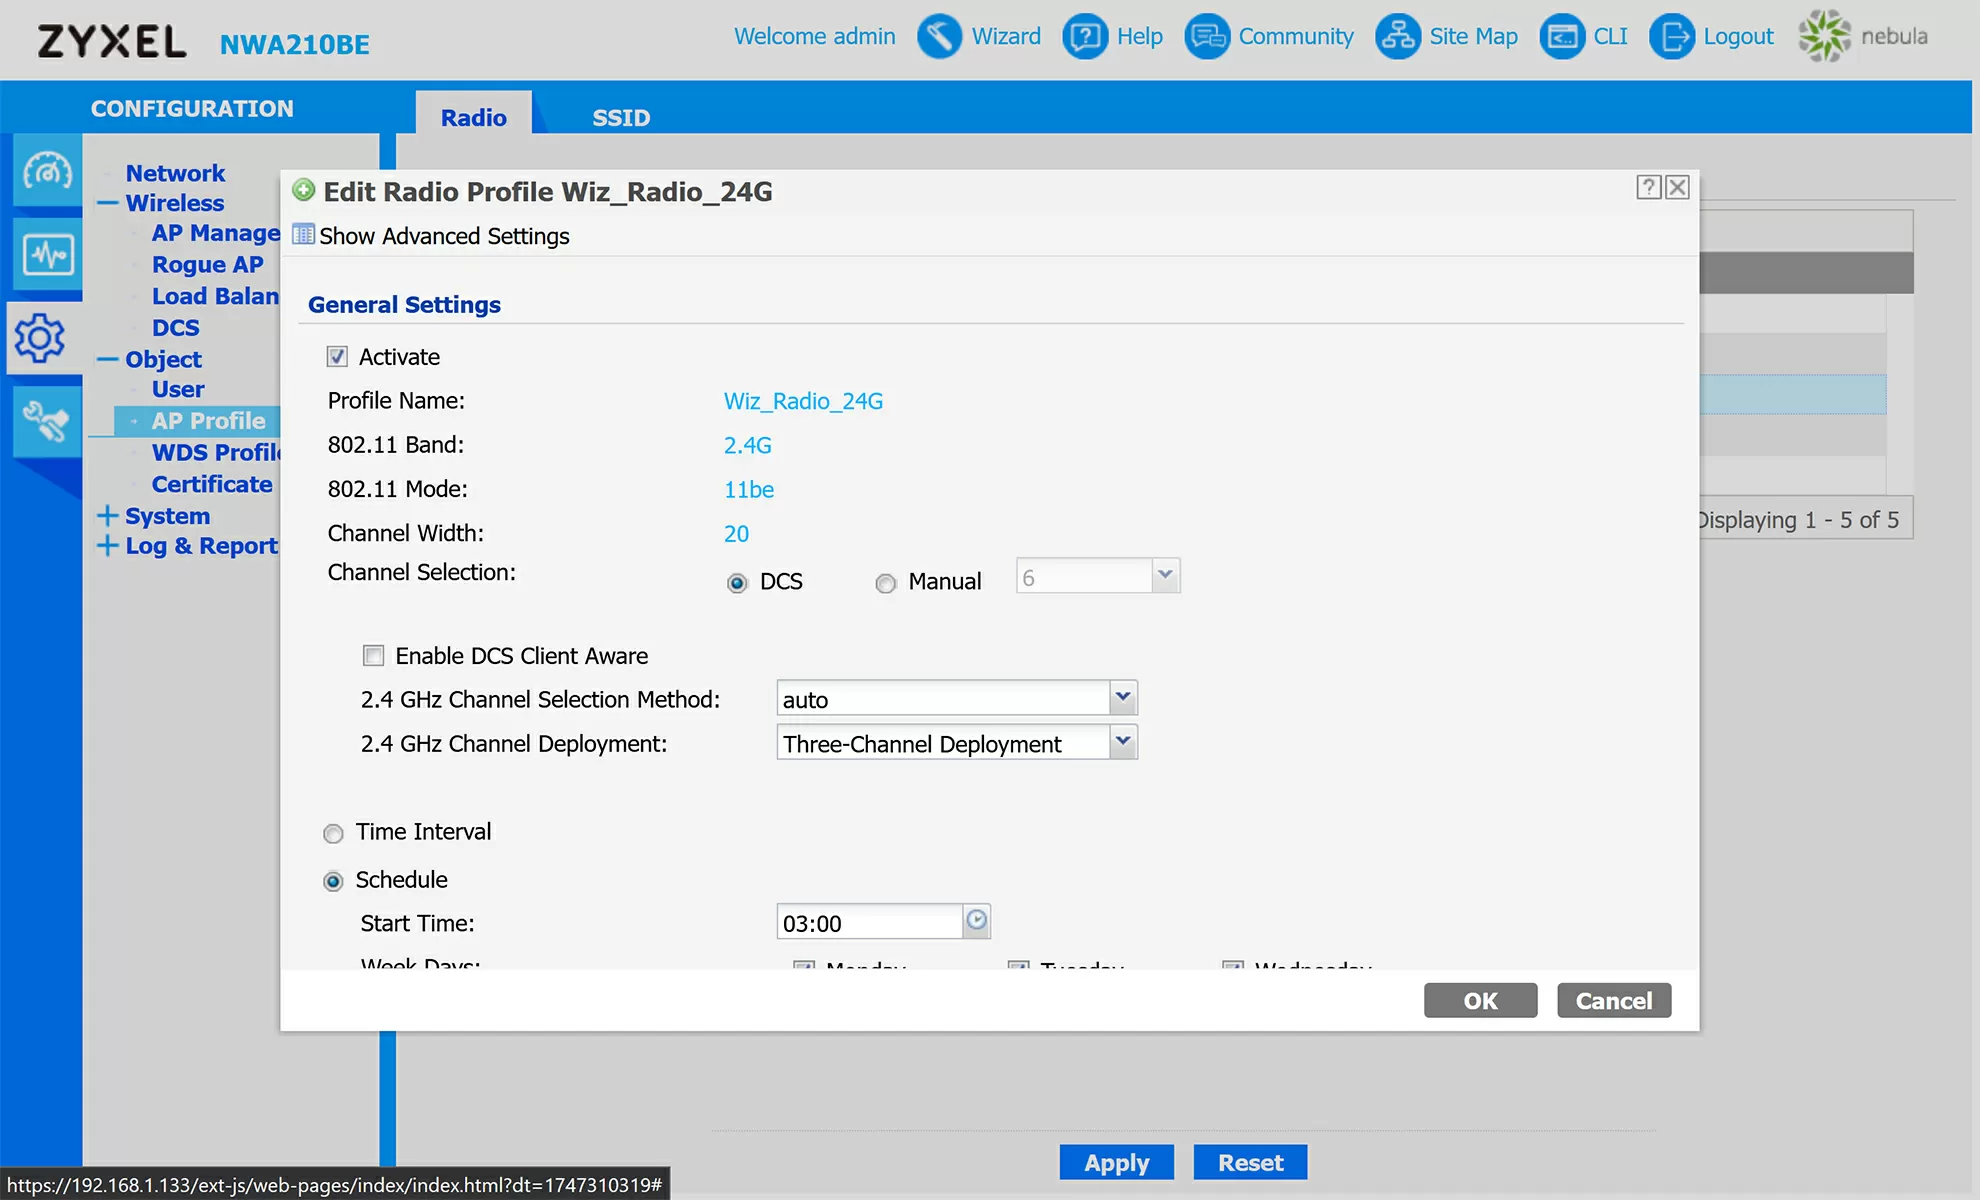Select AP Profile in navigation

click(208, 421)
